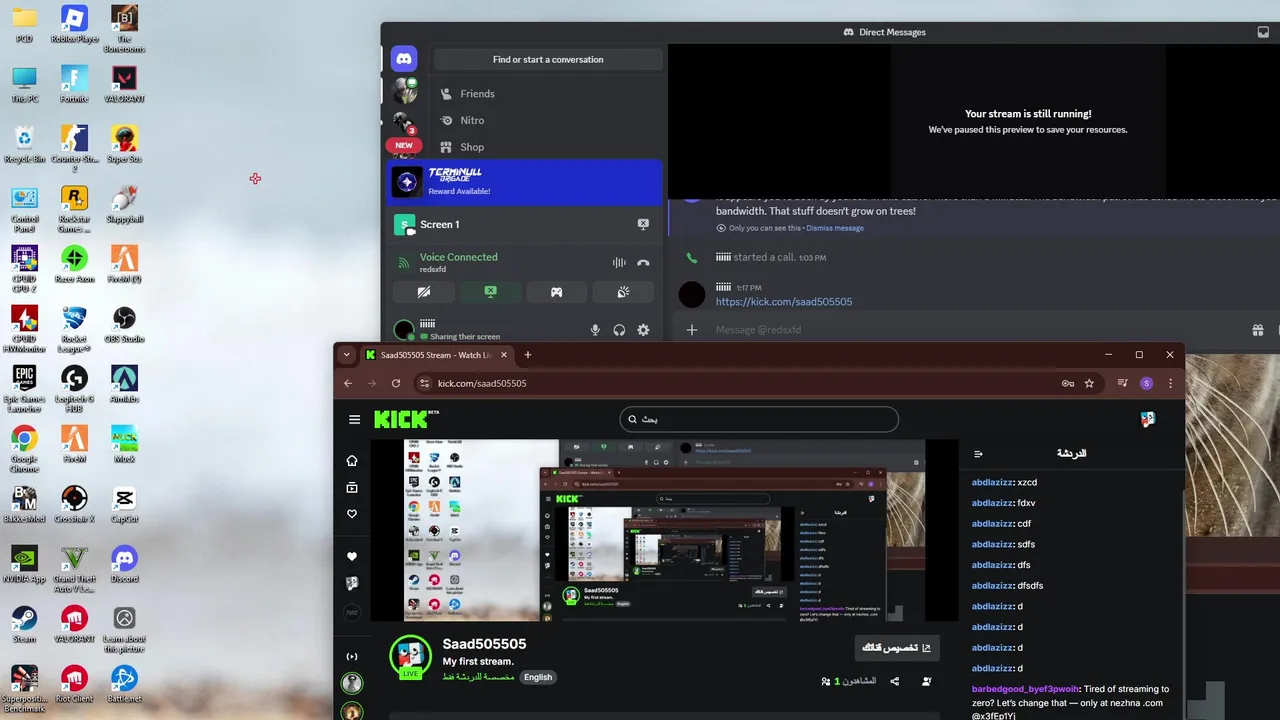The image size is (1280, 720).
Task: Open Discord server with red badge 3
Action: click(404, 124)
